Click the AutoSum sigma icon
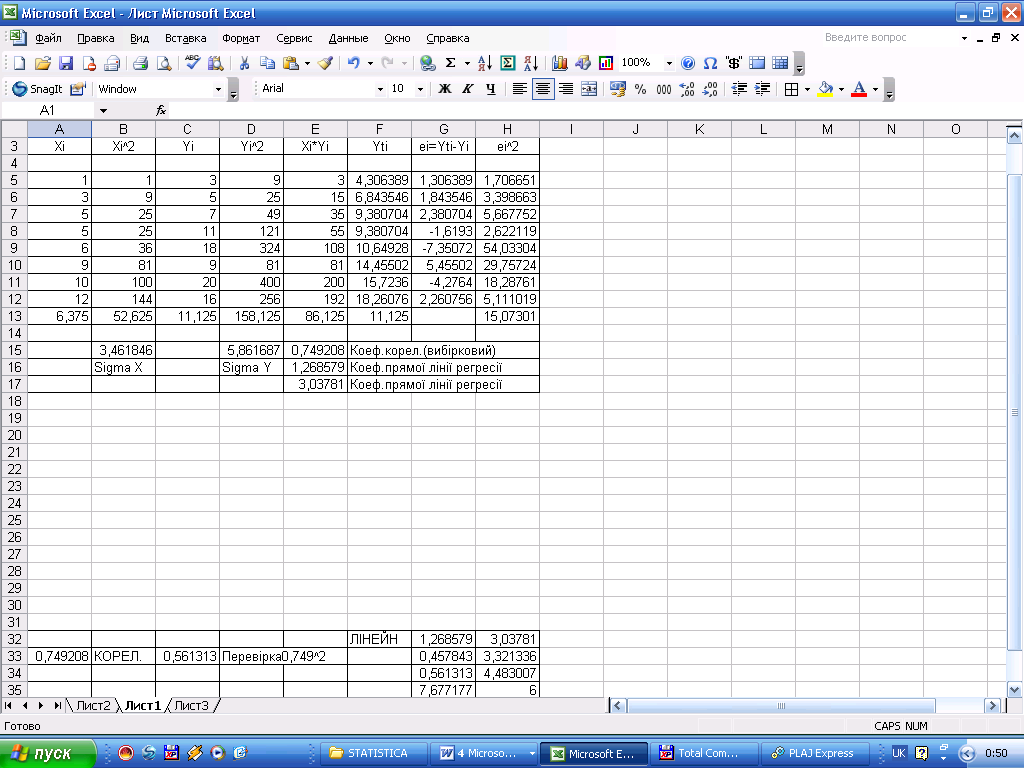The height and width of the screenshot is (768, 1024). [x=450, y=63]
